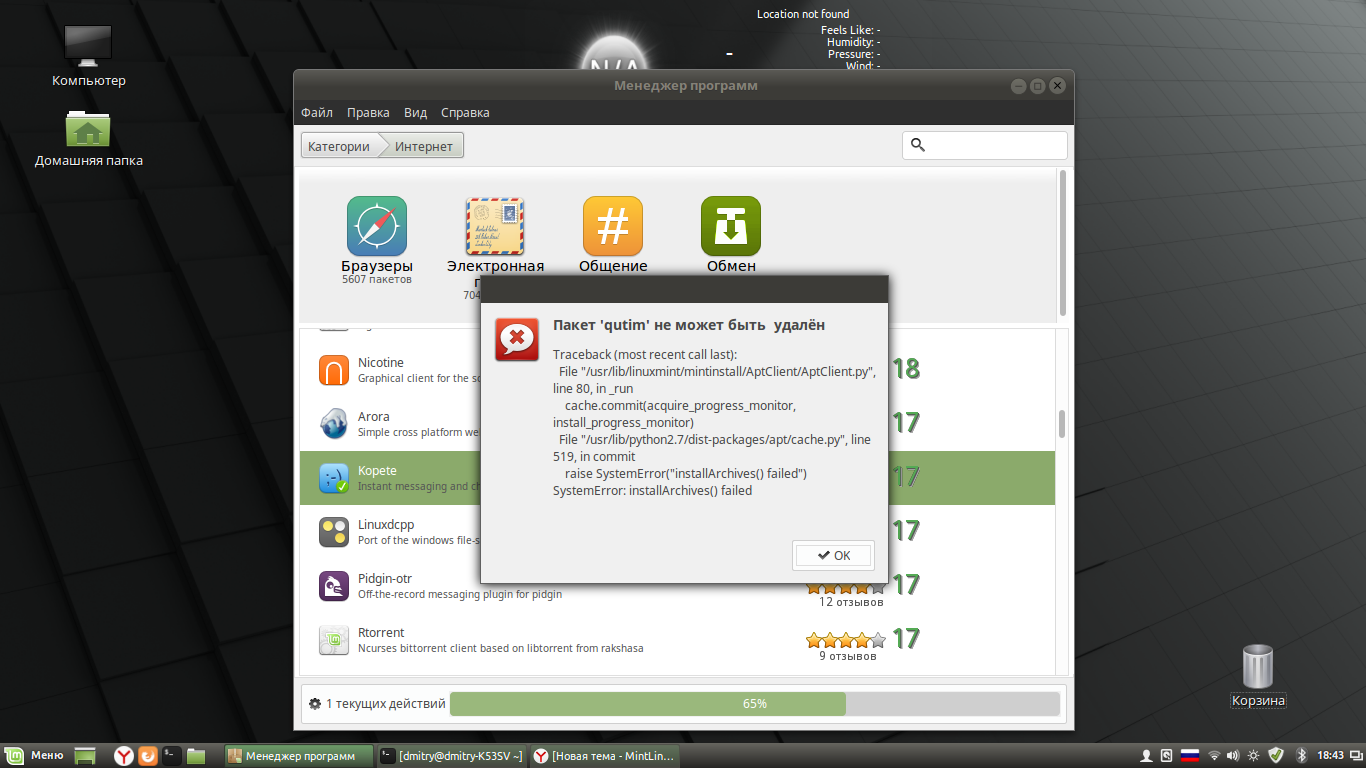Click OK in the qutim error dialog
Image resolution: width=1366 pixels, height=768 pixels.
(833, 555)
